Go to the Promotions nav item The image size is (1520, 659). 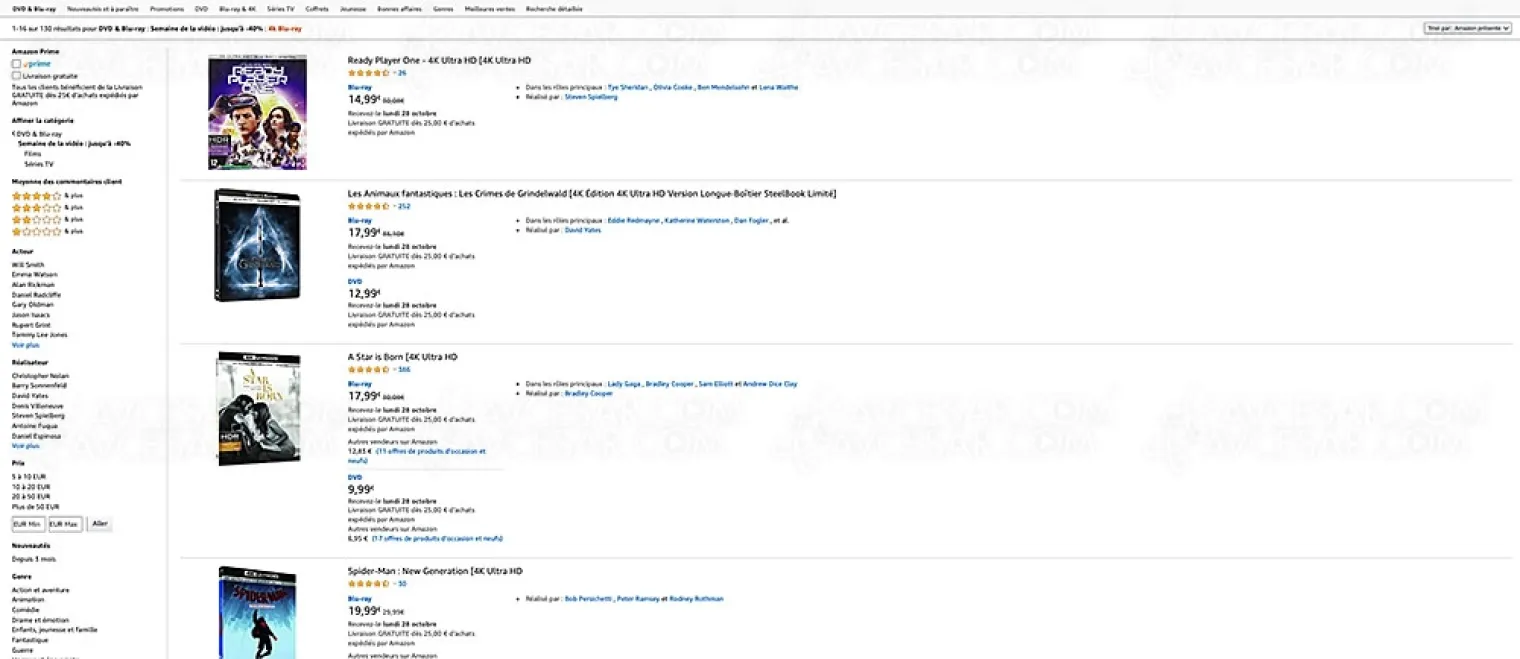pyautogui.click(x=167, y=8)
